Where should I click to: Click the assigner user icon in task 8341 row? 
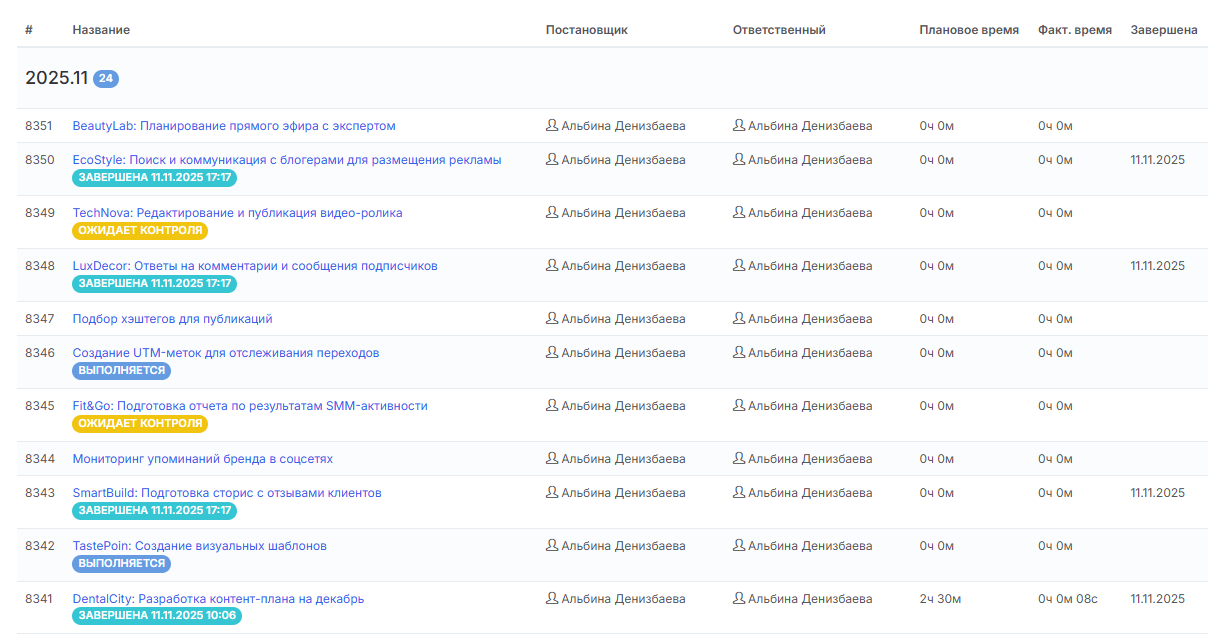tap(552, 599)
